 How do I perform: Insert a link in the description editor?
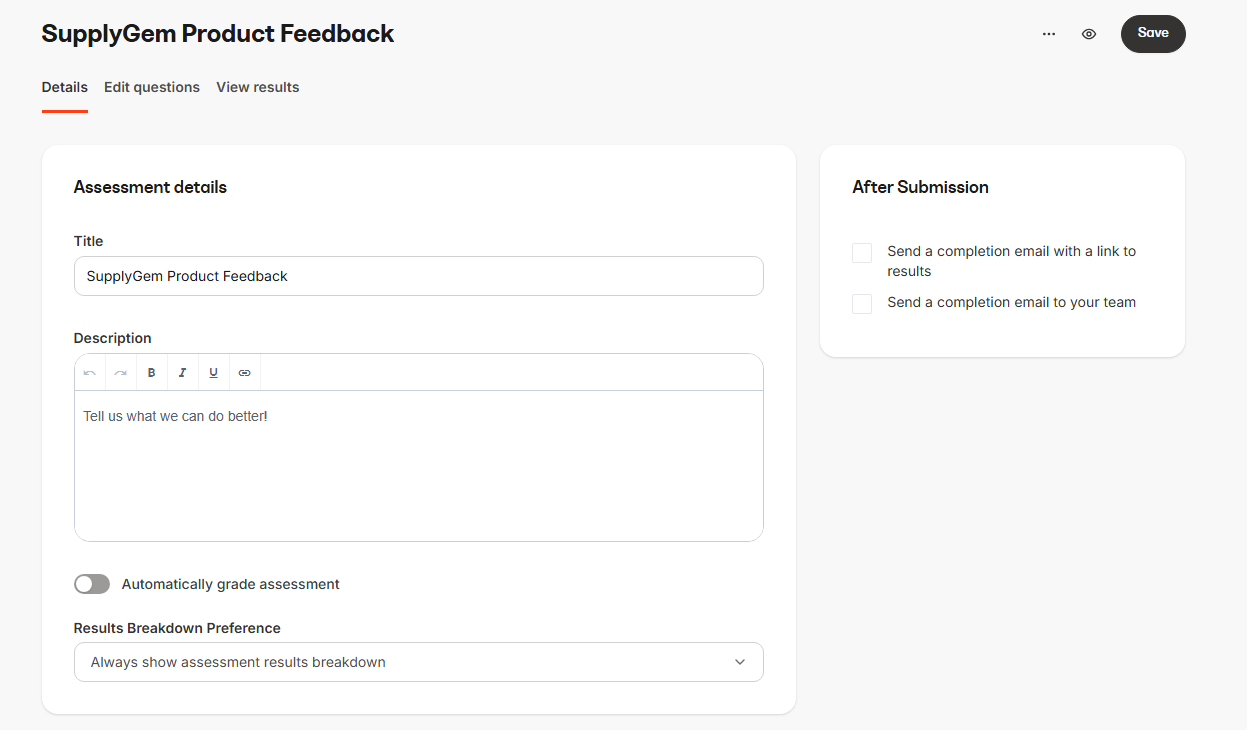coord(244,372)
